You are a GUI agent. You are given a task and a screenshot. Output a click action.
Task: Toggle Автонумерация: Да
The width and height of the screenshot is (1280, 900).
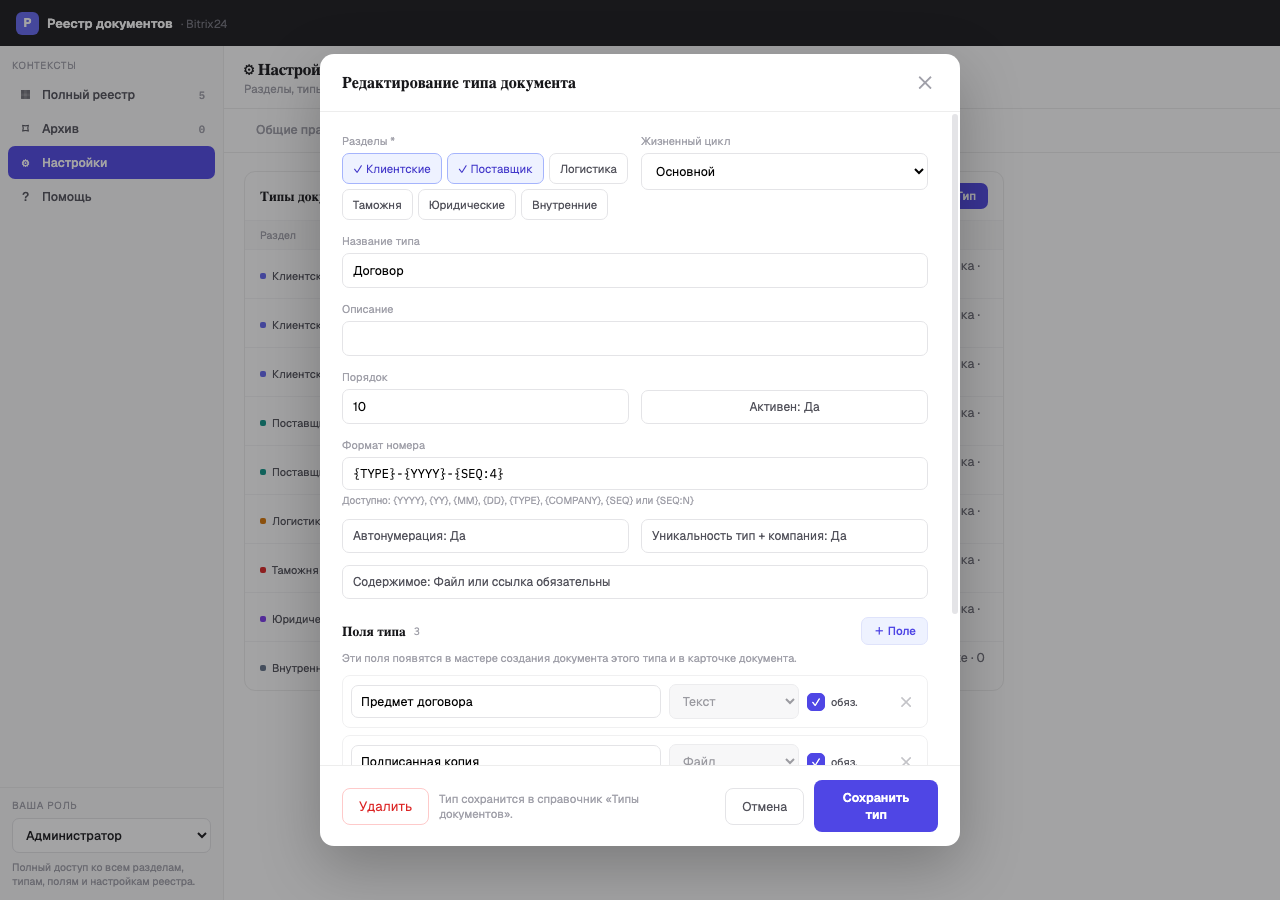485,536
